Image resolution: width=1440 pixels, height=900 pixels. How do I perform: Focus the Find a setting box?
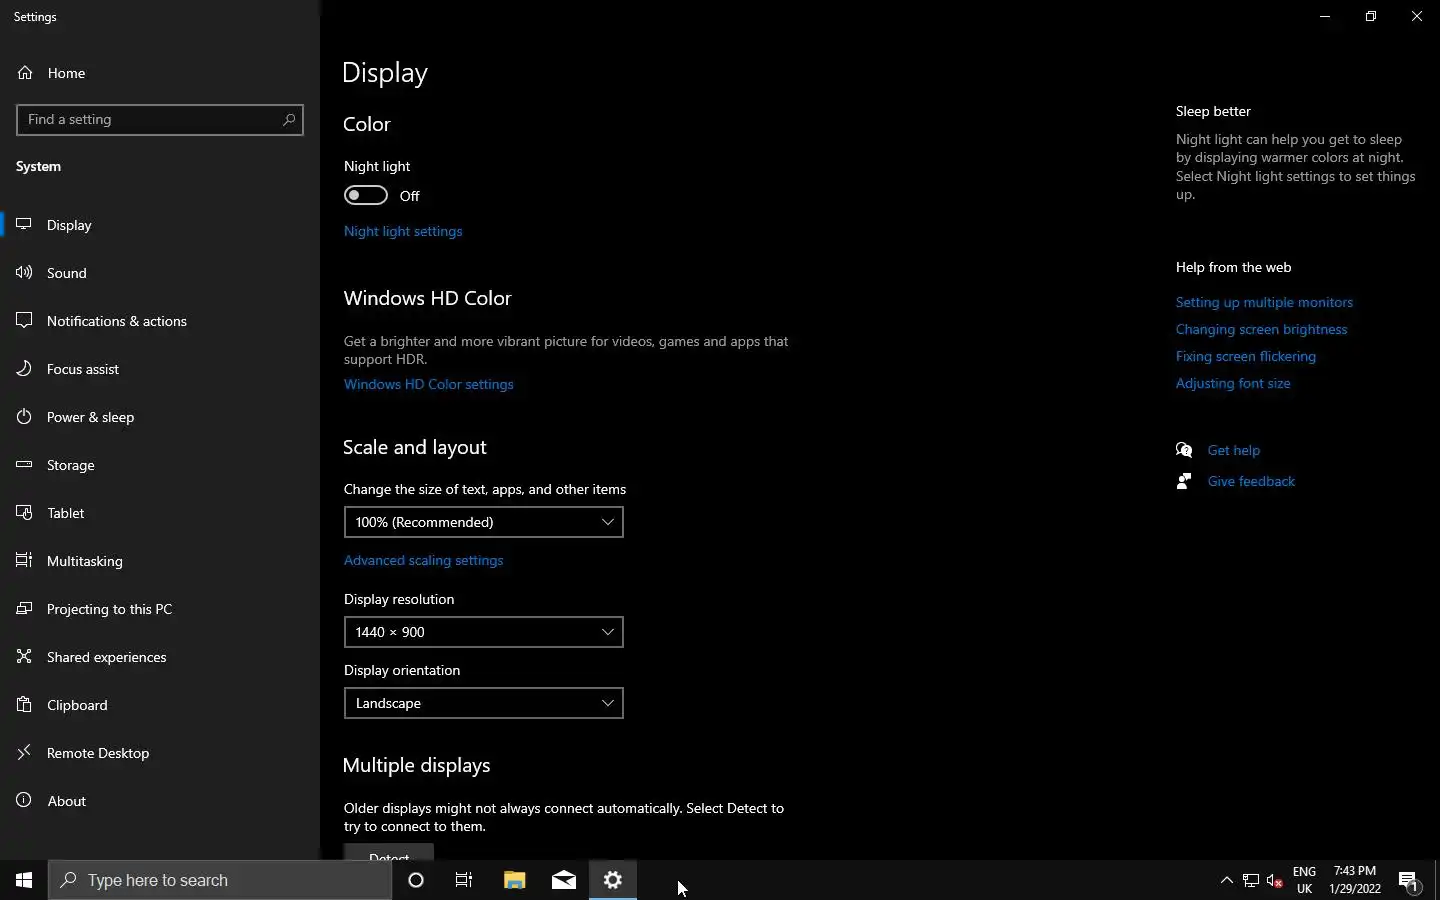(160, 119)
